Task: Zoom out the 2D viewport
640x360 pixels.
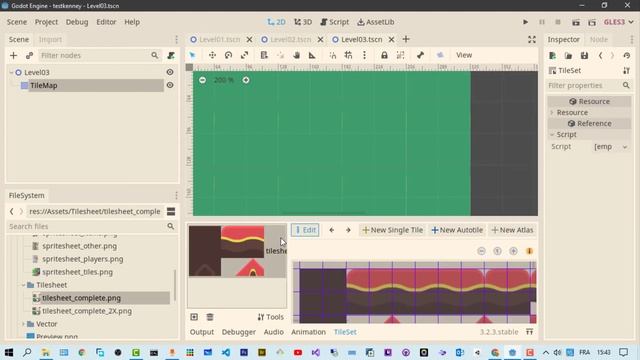Action: [x=202, y=80]
